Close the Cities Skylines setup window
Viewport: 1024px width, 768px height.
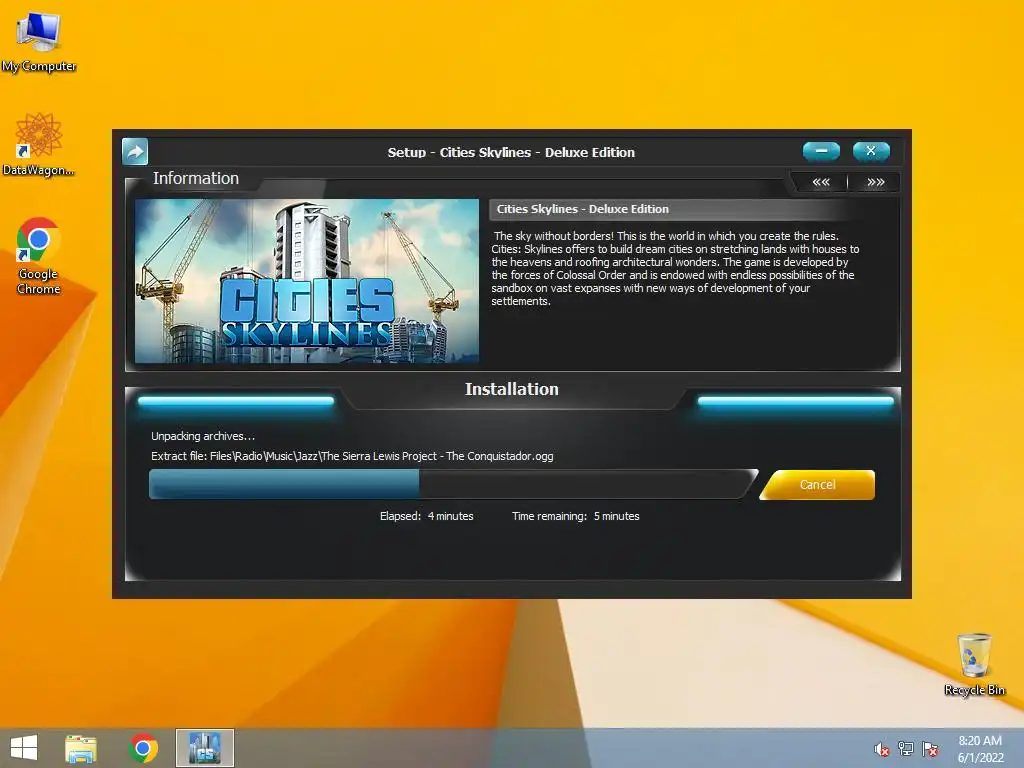pyautogui.click(x=871, y=151)
